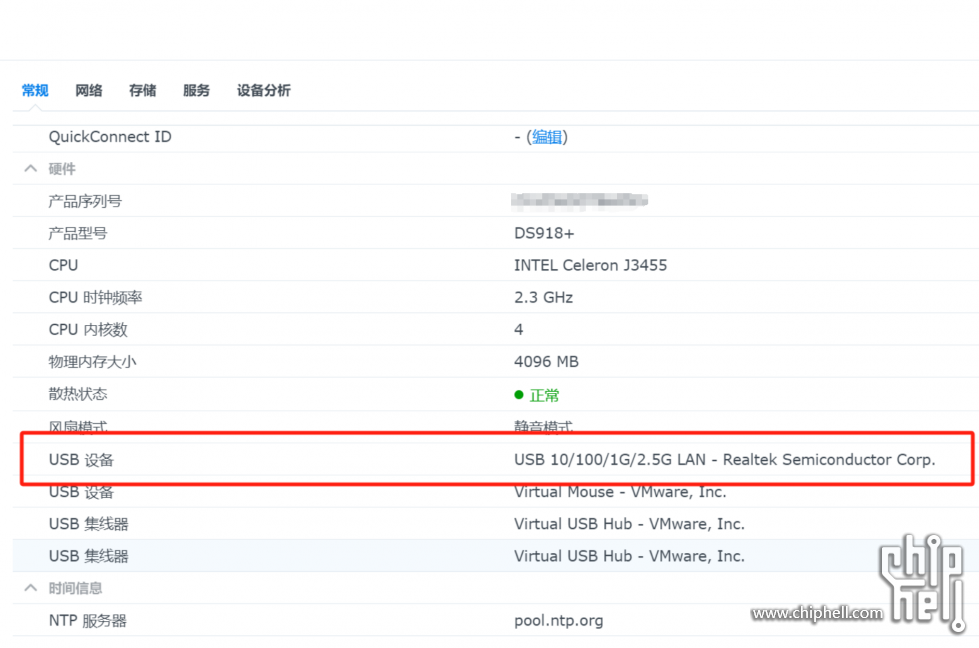Select the pool.ntp.org value
This screenshot has width=979, height=648.
click(559, 621)
